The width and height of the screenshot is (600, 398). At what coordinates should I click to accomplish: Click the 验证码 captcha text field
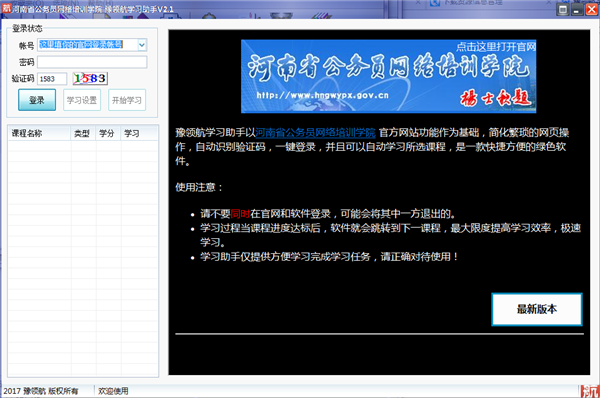click(52, 78)
